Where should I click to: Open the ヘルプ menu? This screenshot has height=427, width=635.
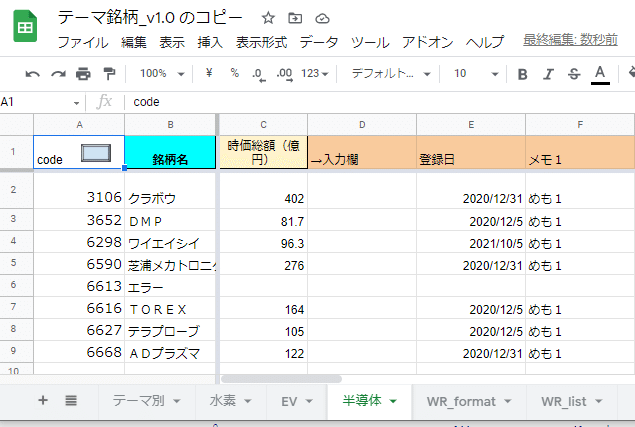[485, 42]
